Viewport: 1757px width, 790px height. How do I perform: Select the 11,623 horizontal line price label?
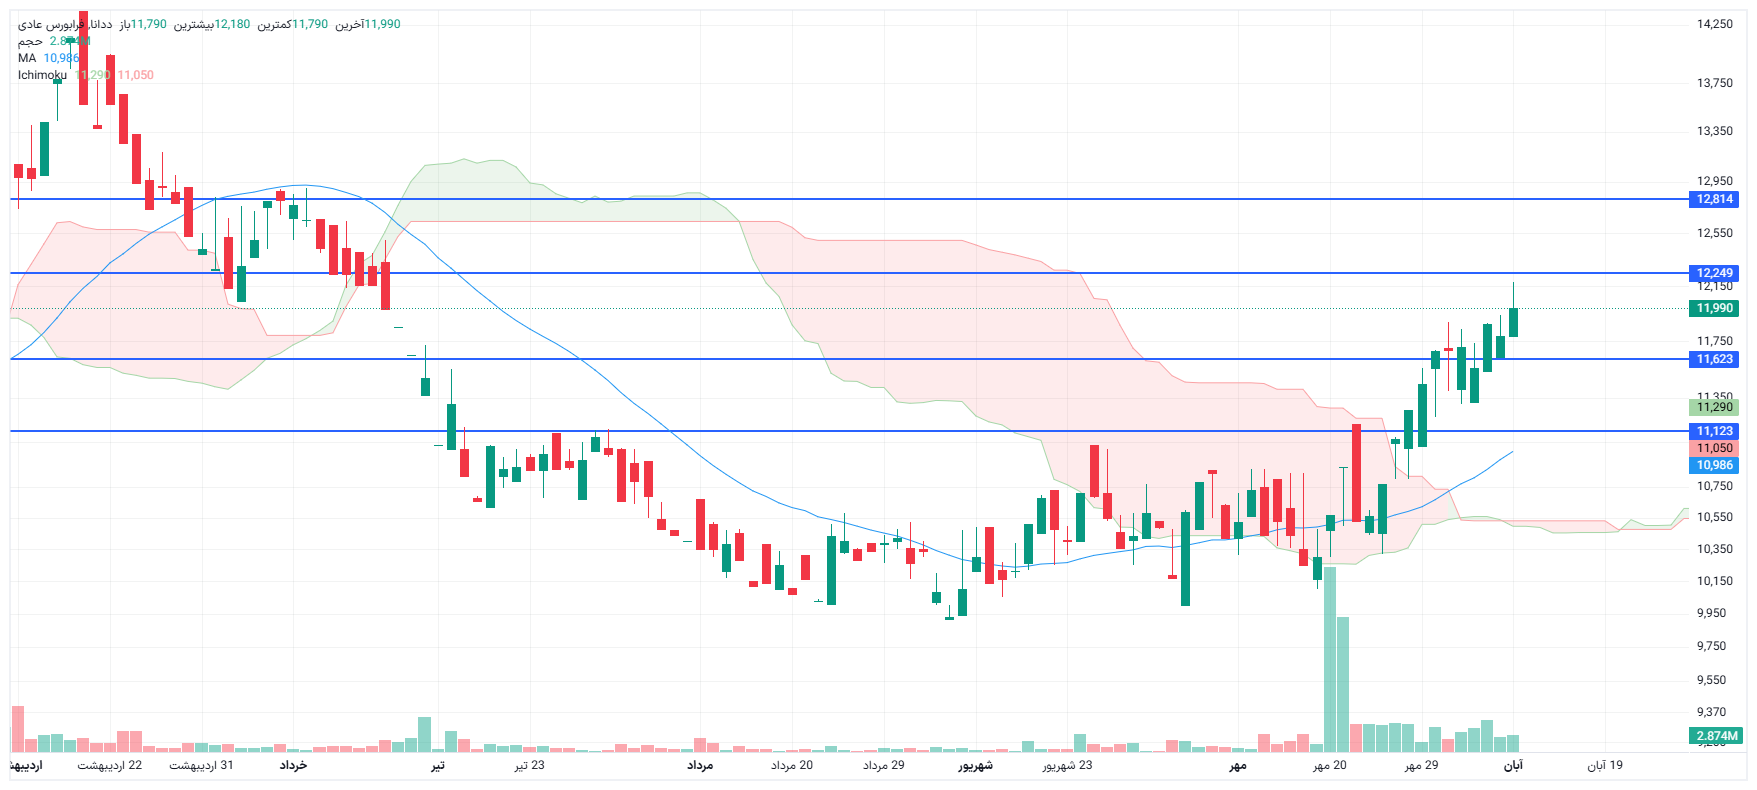[1714, 359]
